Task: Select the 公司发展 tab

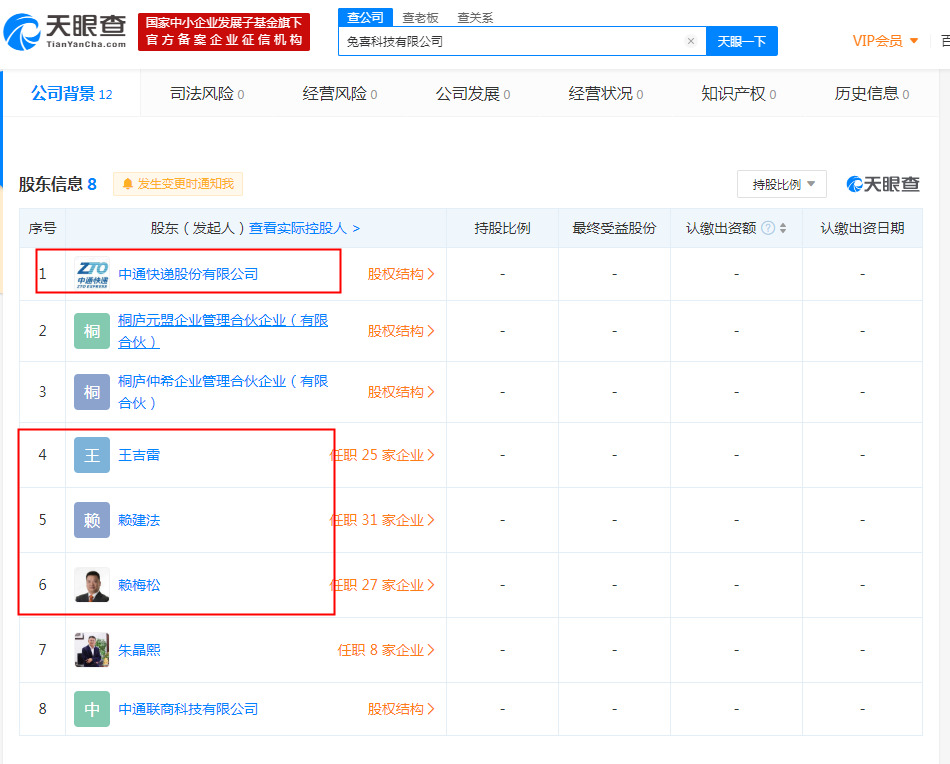Action: [473, 93]
